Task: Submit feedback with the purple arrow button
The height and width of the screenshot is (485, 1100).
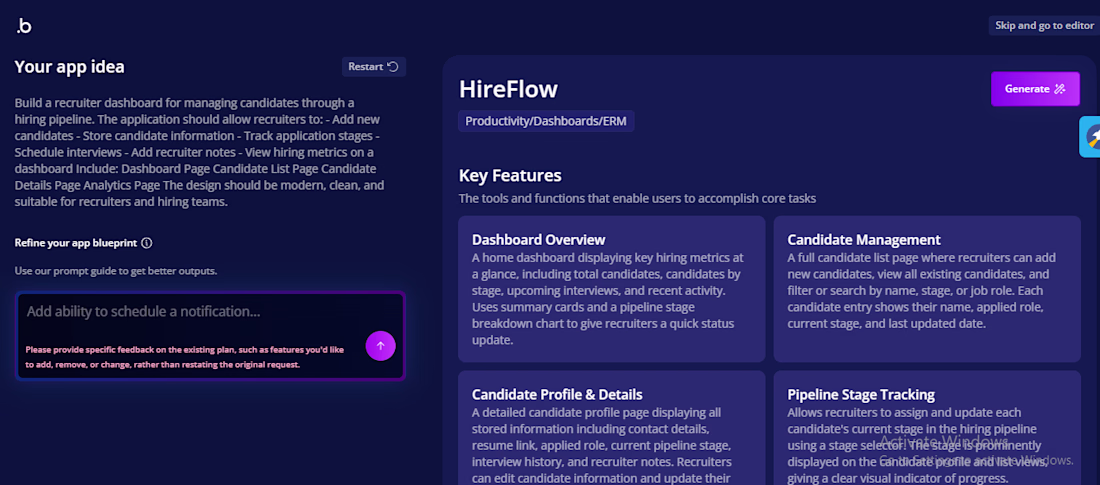Action: 380,346
